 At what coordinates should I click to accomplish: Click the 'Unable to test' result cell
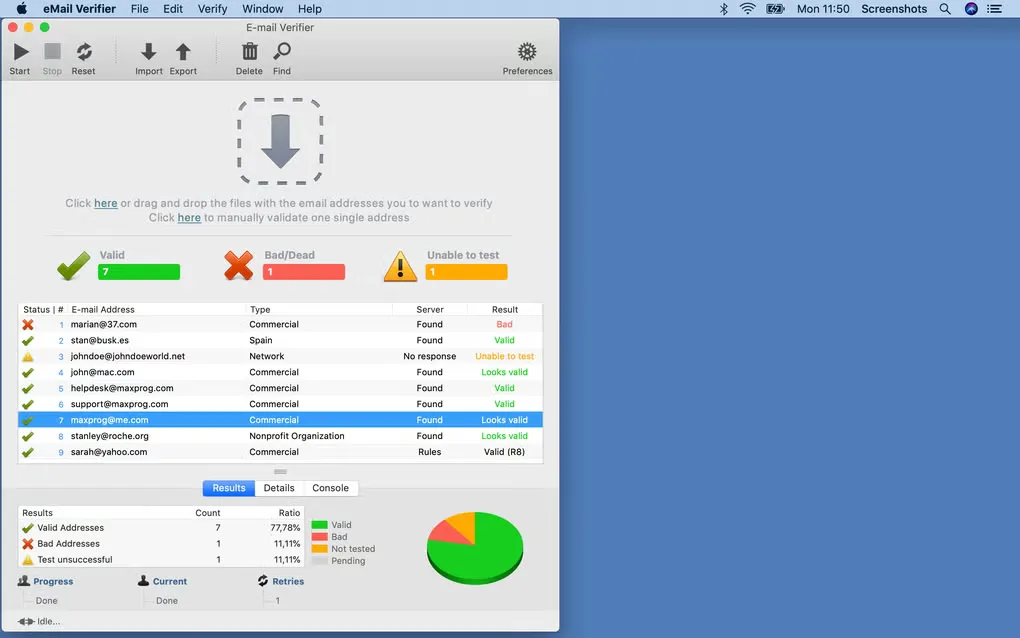pyautogui.click(x=504, y=356)
